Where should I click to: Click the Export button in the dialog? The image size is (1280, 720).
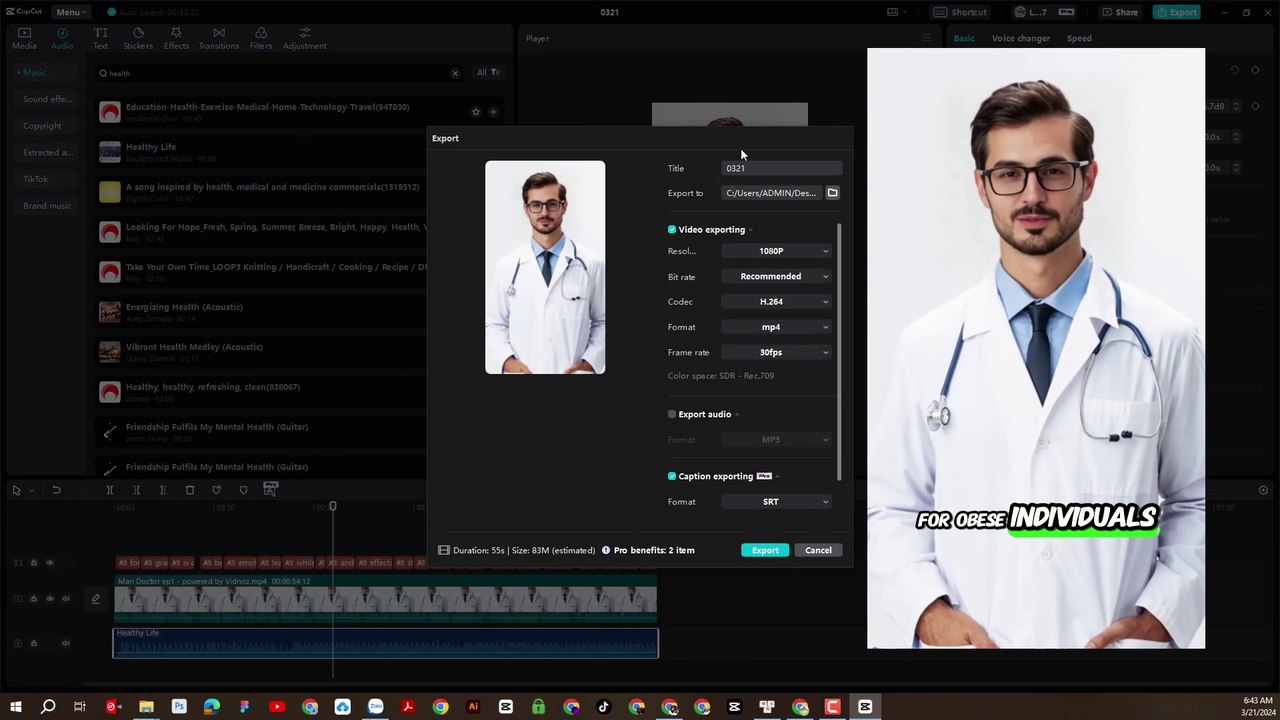click(765, 550)
